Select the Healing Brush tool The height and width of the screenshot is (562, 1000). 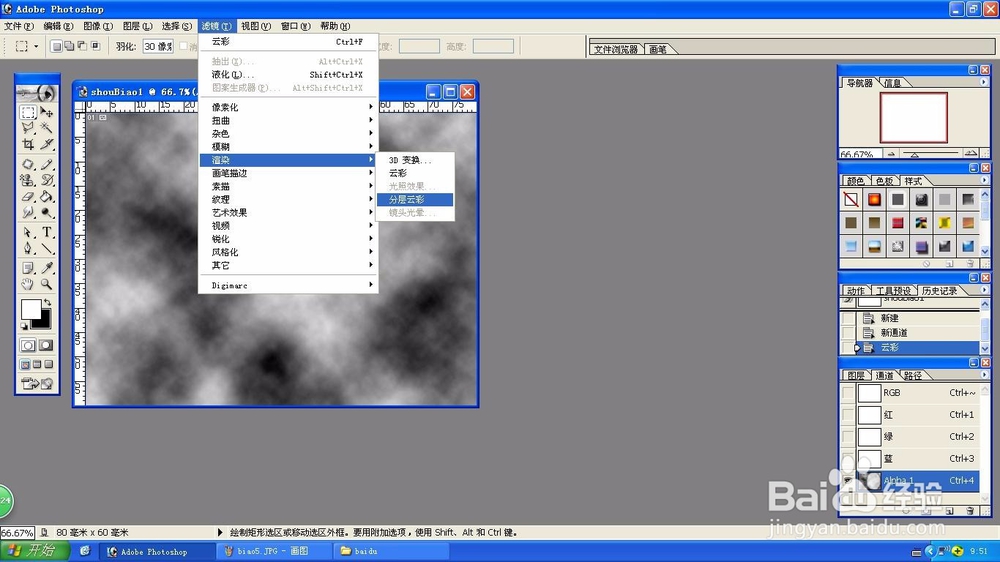click(27, 164)
